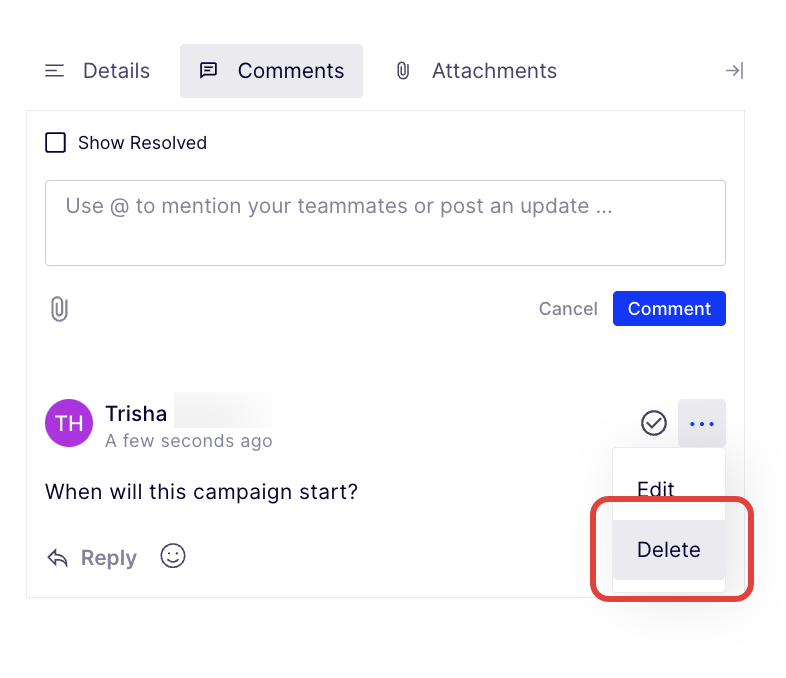Collapse the side panel using arrow icon
This screenshot has height=678, width=786.
734,71
